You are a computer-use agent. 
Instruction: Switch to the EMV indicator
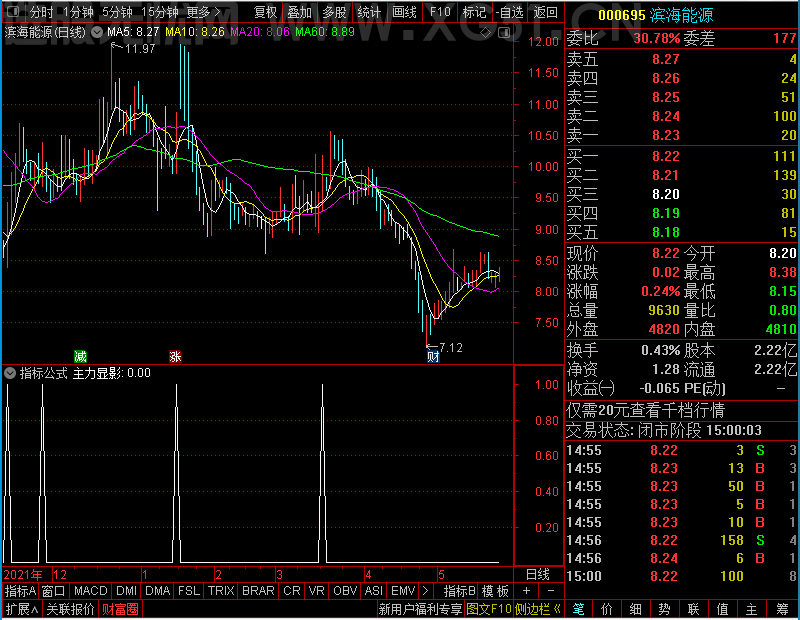(x=403, y=591)
